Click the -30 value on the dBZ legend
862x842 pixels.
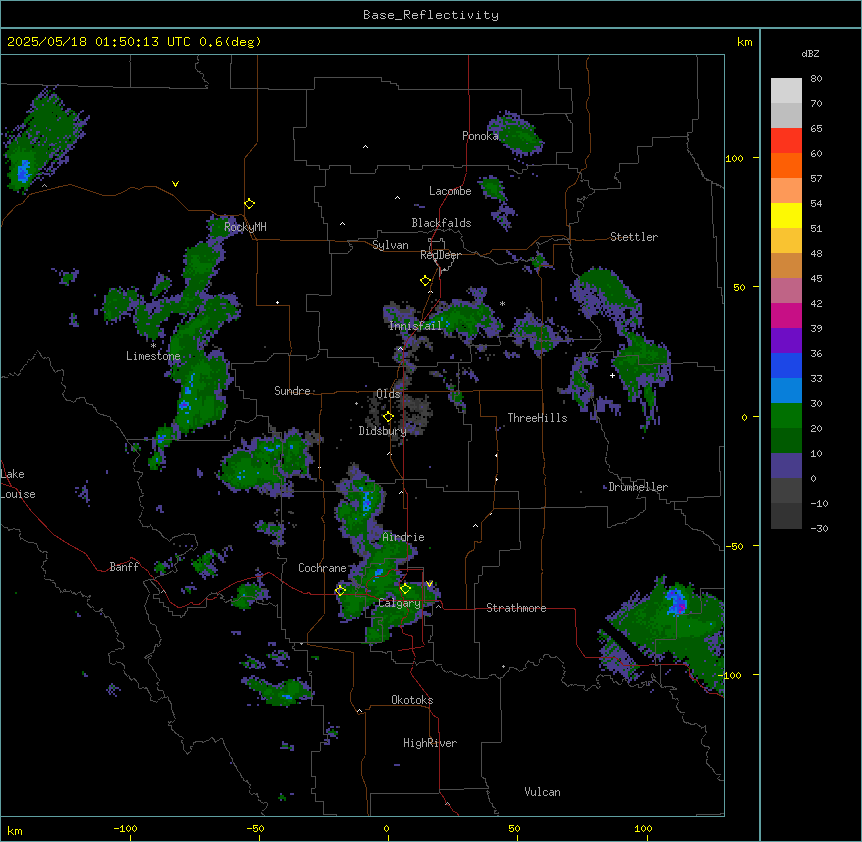(819, 528)
